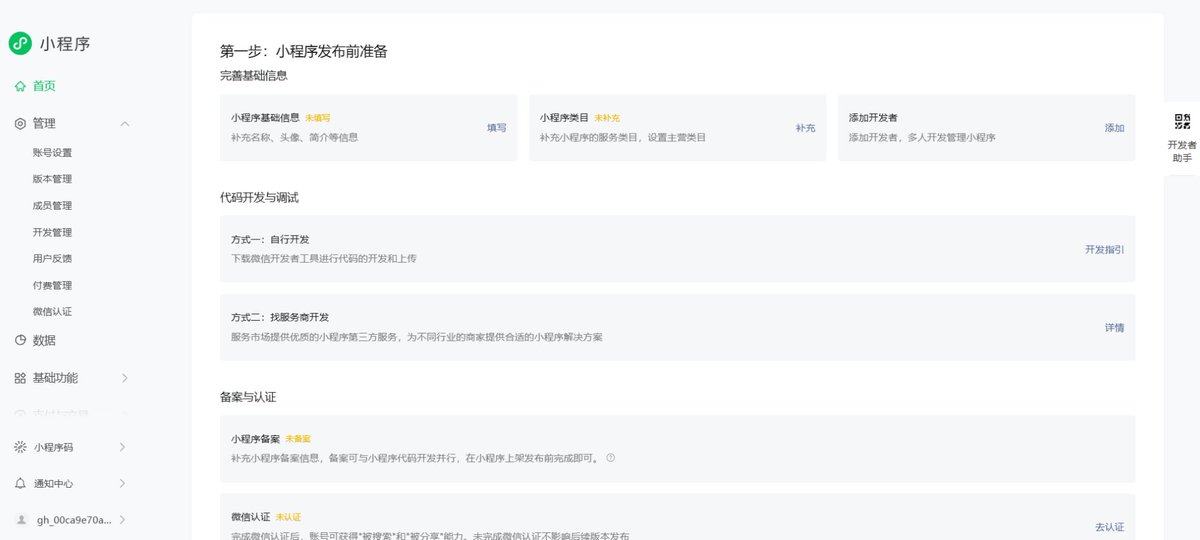Click the 小程序备案 card title
Screen dimensions: 1200x540
pos(255,439)
